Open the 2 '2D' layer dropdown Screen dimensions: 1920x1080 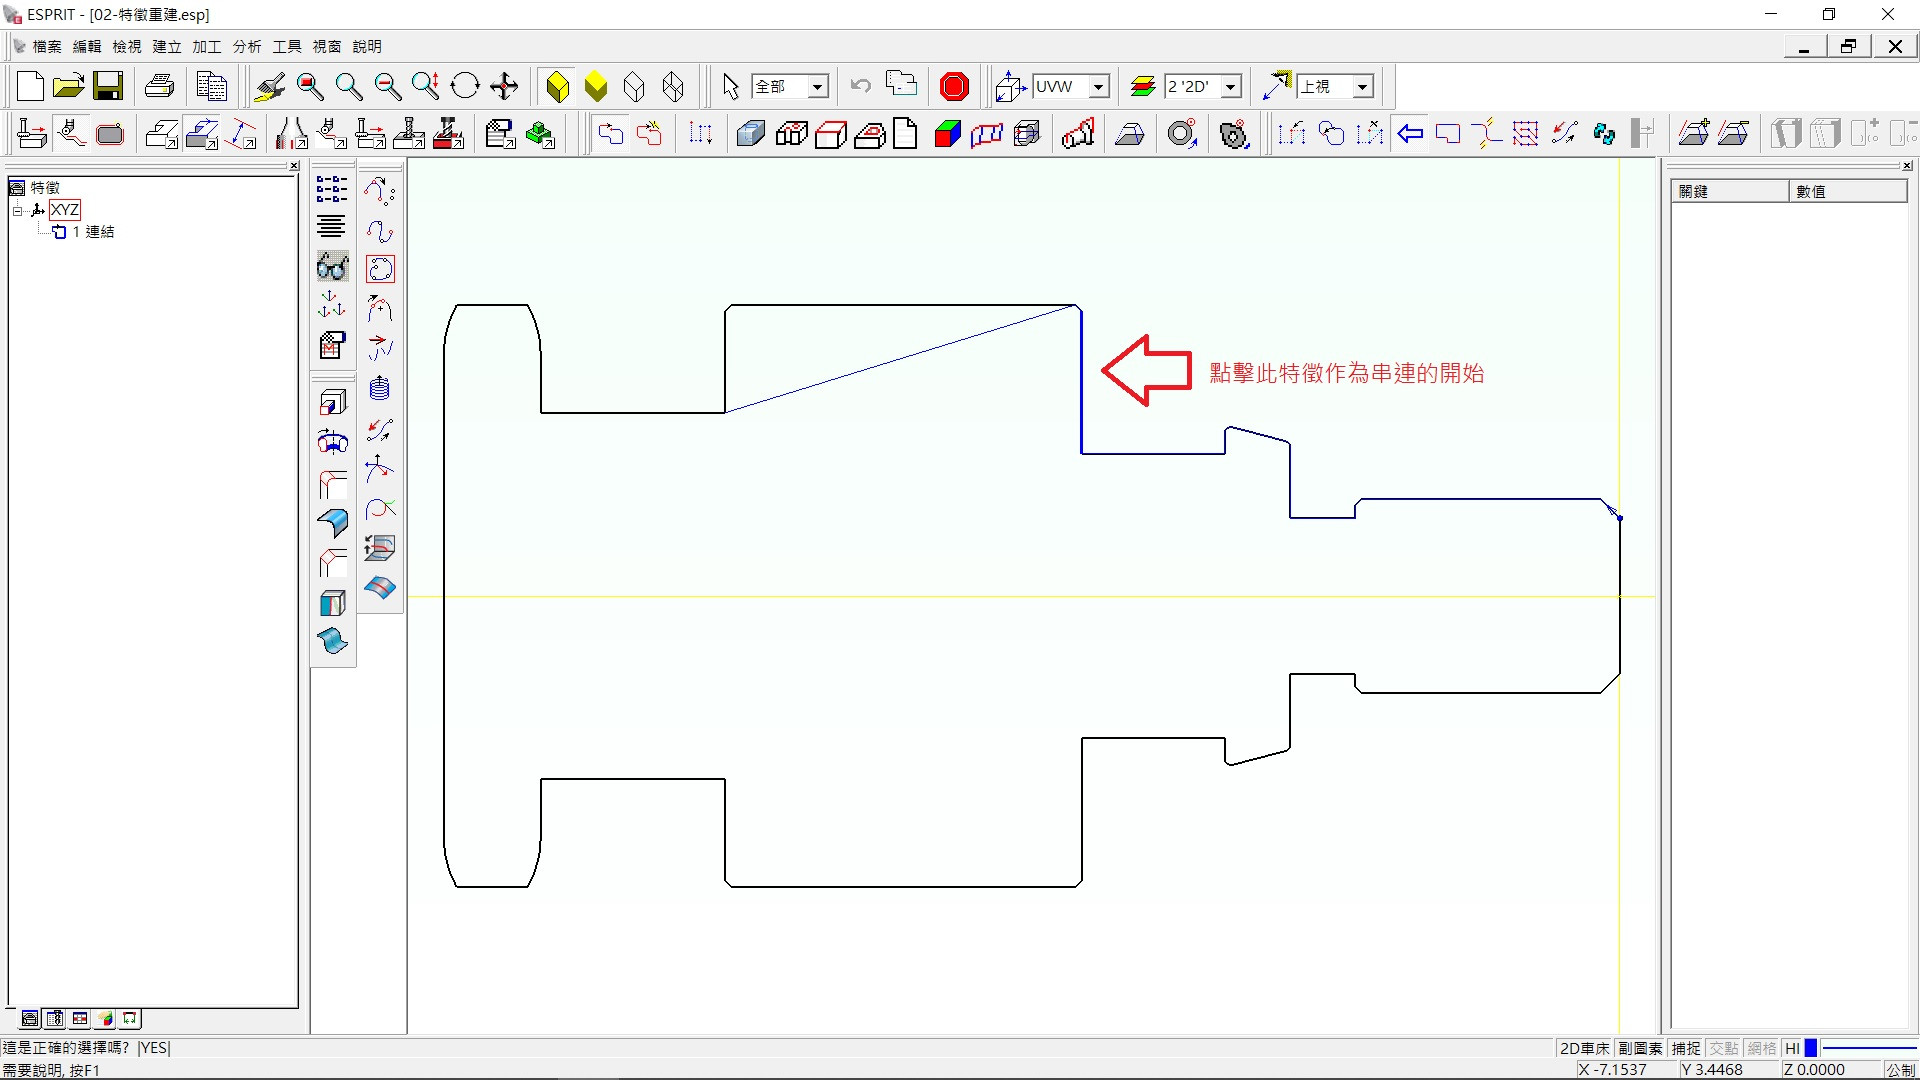(1231, 87)
